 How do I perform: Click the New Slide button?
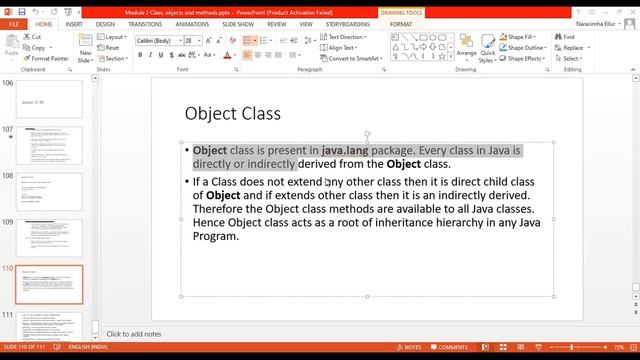point(85,48)
